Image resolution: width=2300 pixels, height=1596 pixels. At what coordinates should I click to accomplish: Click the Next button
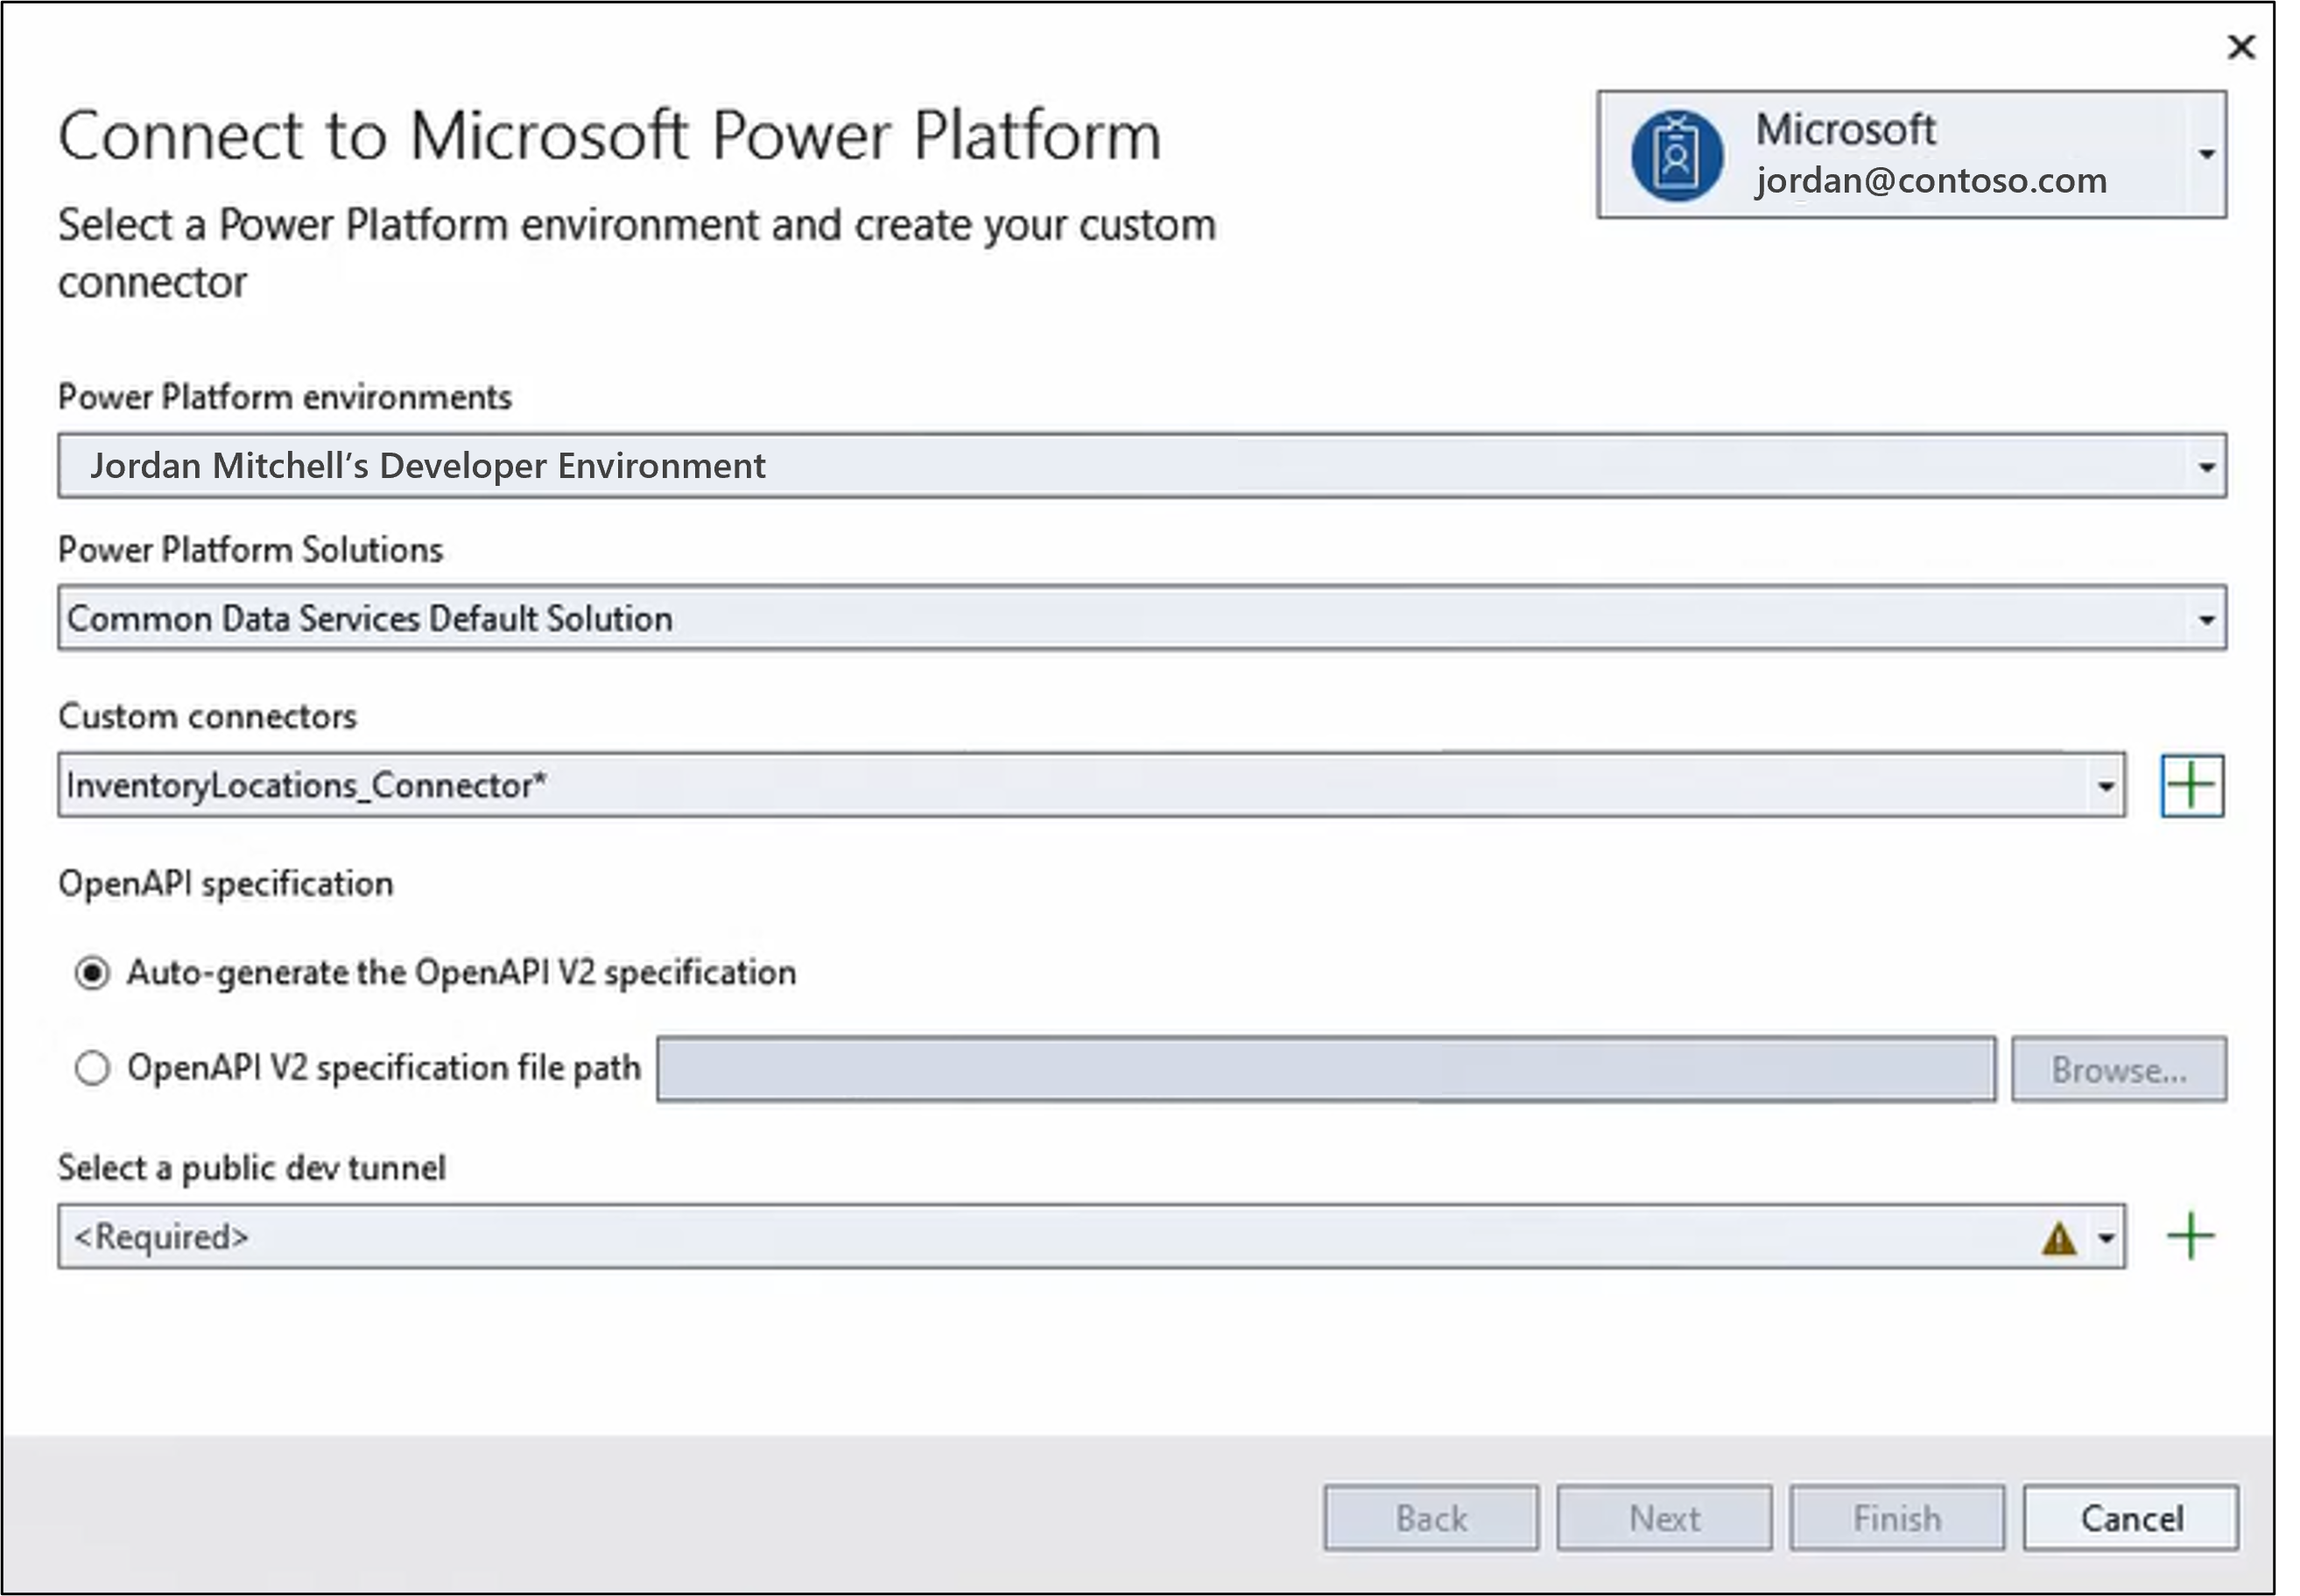tap(1664, 1518)
